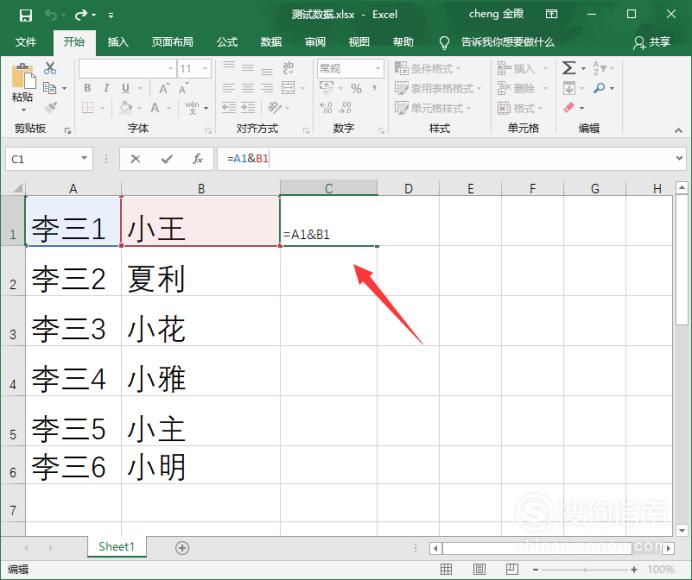Click Cancel X in formula bar
Image resolution: width=692 pixels, height=580 pixels.
[x=135, y=159]
